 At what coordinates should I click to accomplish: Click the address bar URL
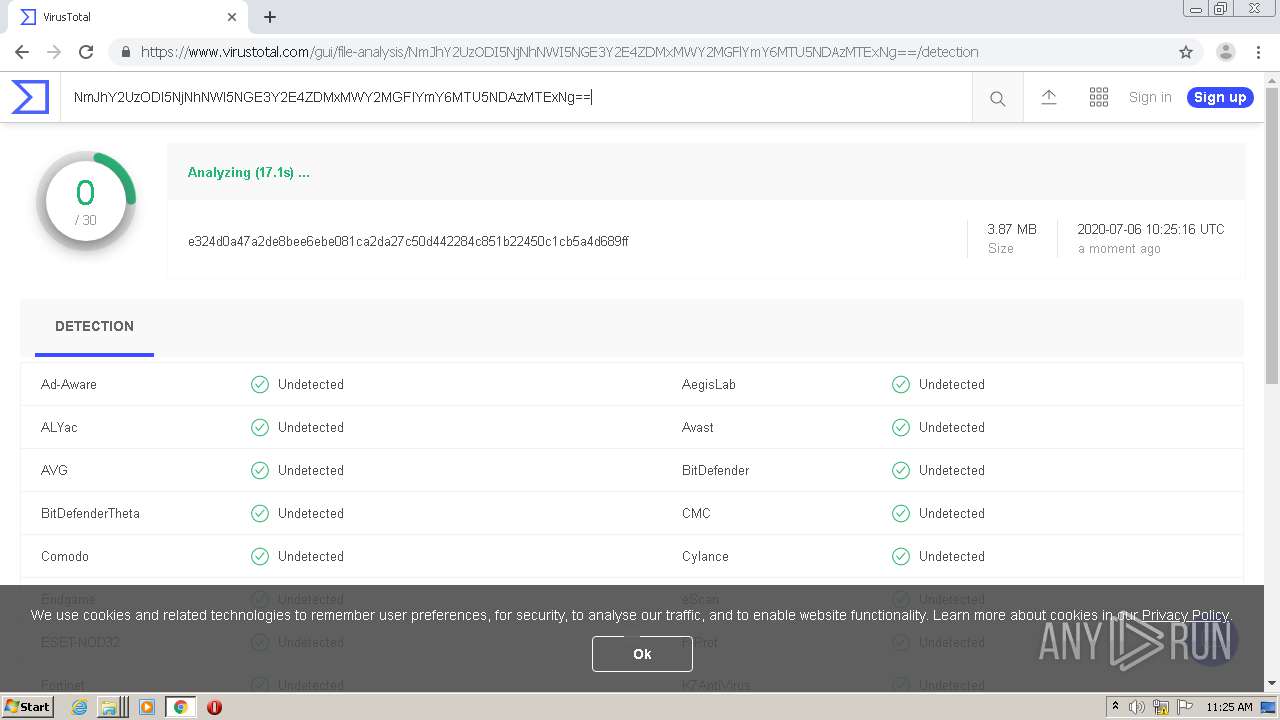coord(559,52)
